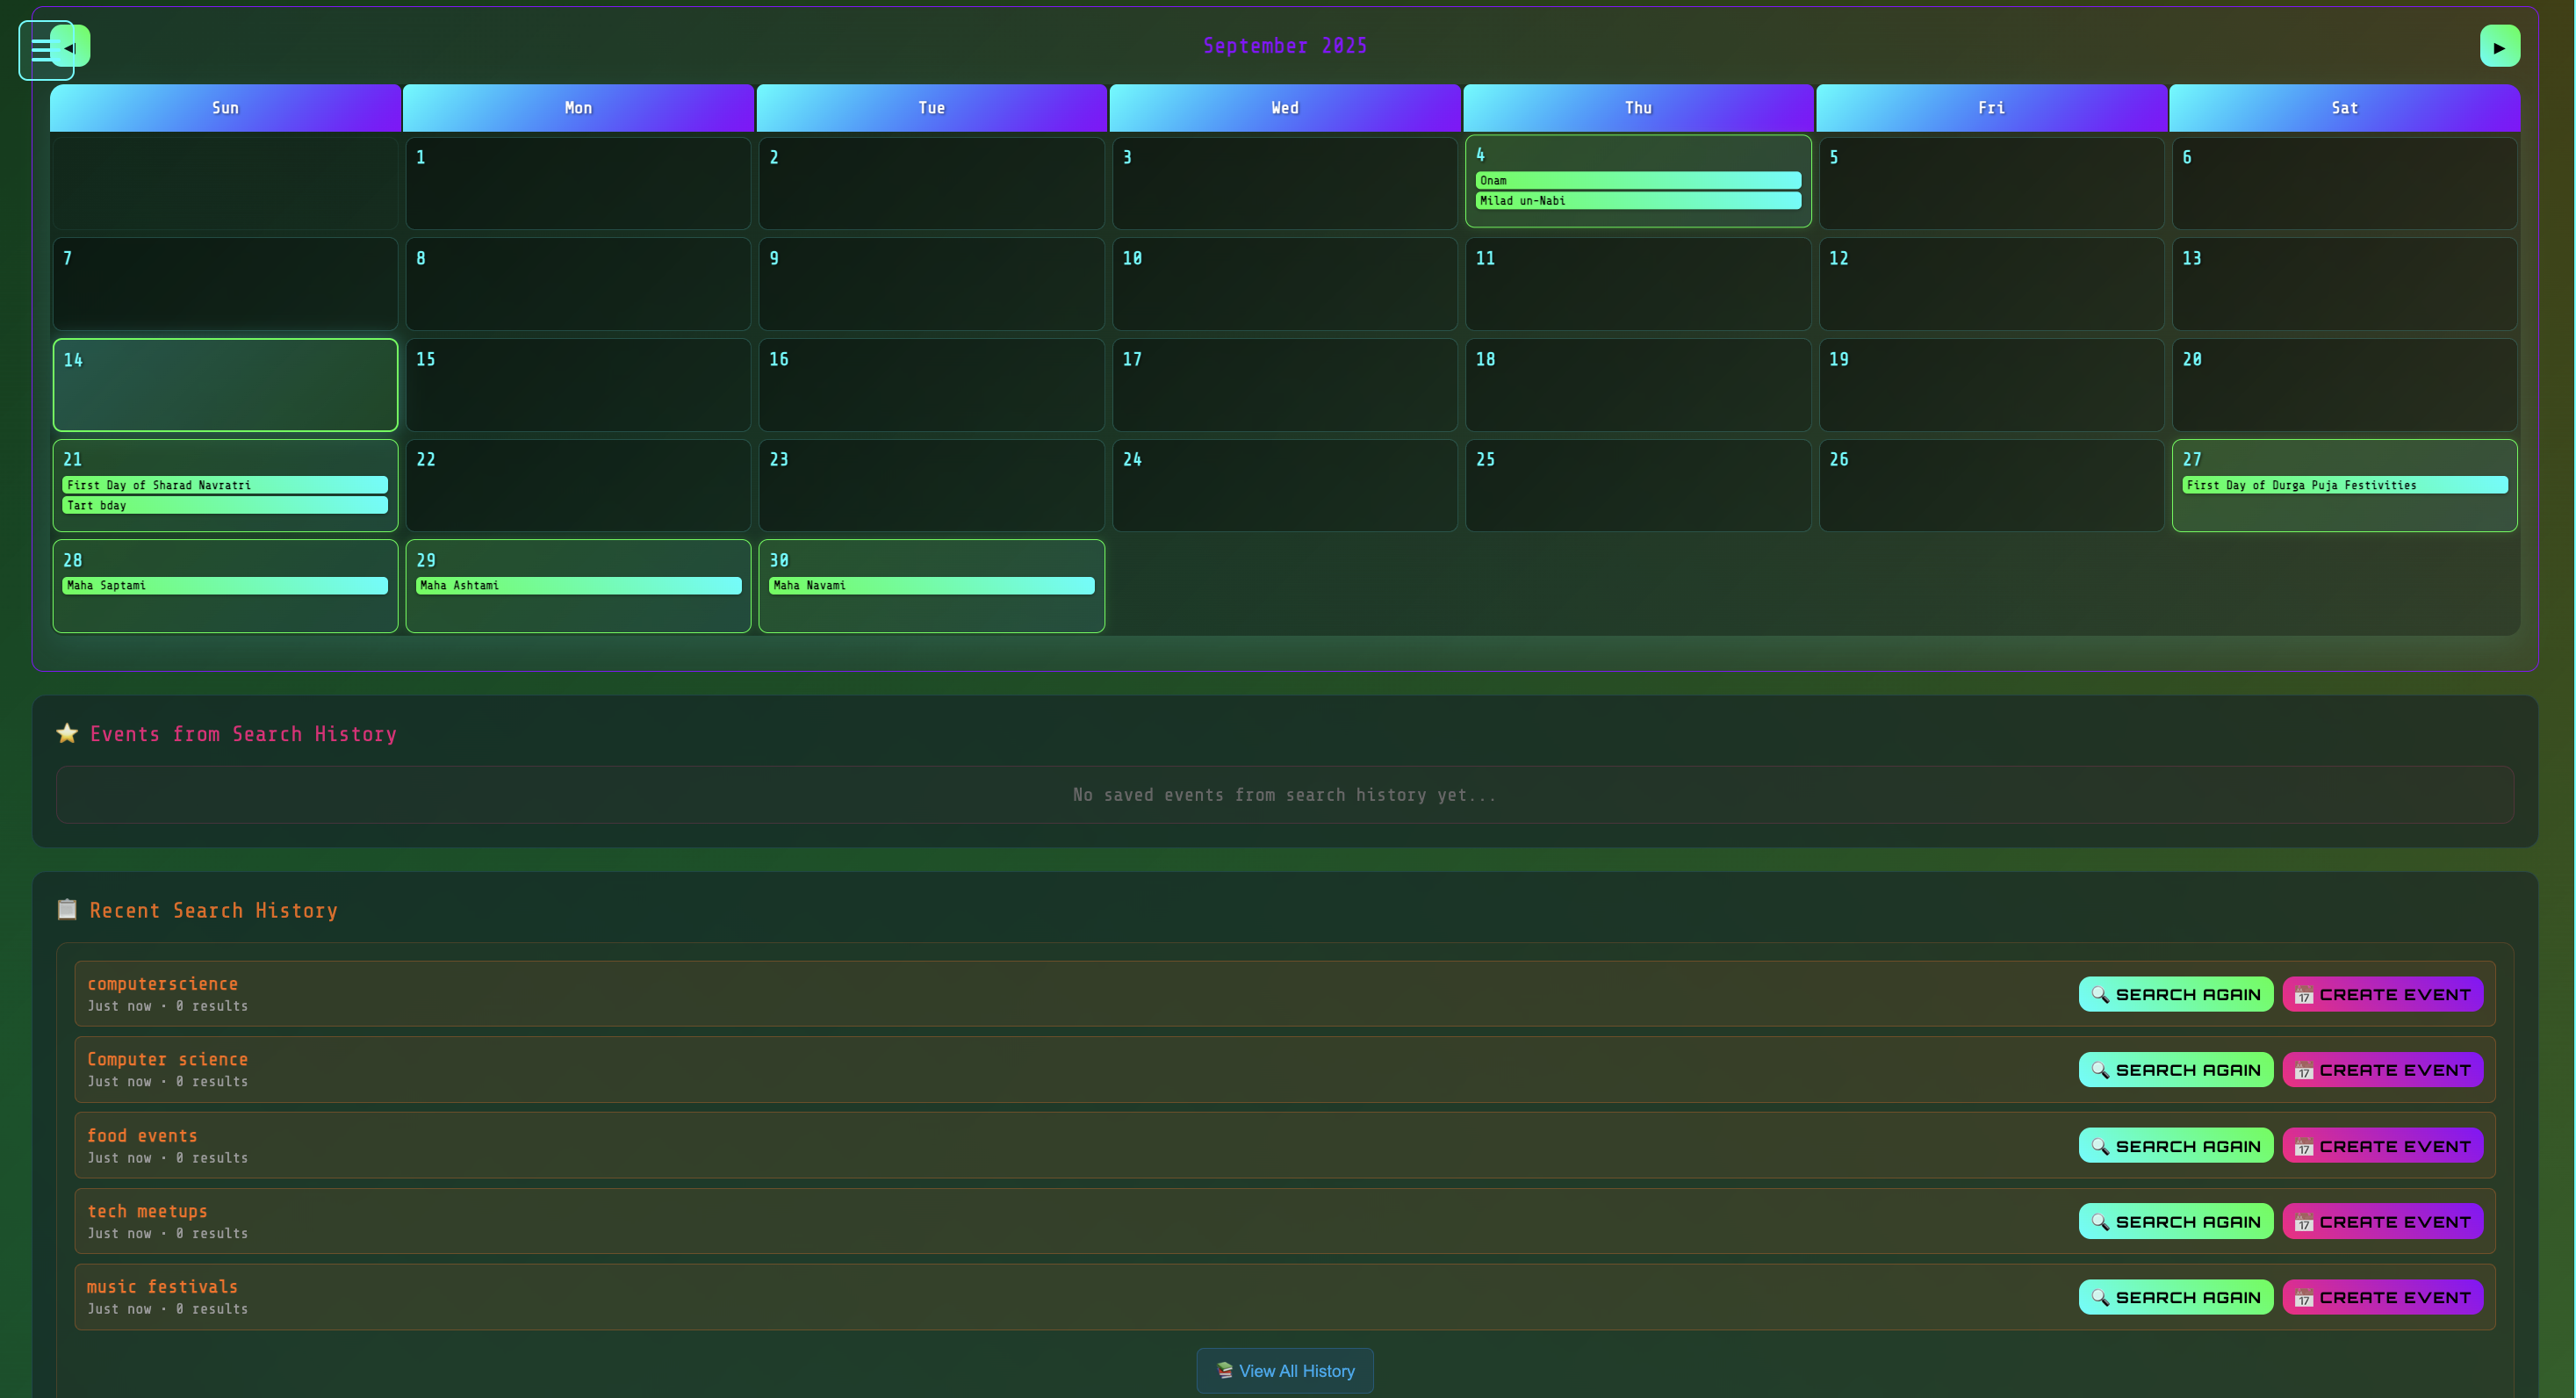Click the Wed column header
Image resolution: width=2576 pixels, height=1398 pixels.
coord(1284,108)
